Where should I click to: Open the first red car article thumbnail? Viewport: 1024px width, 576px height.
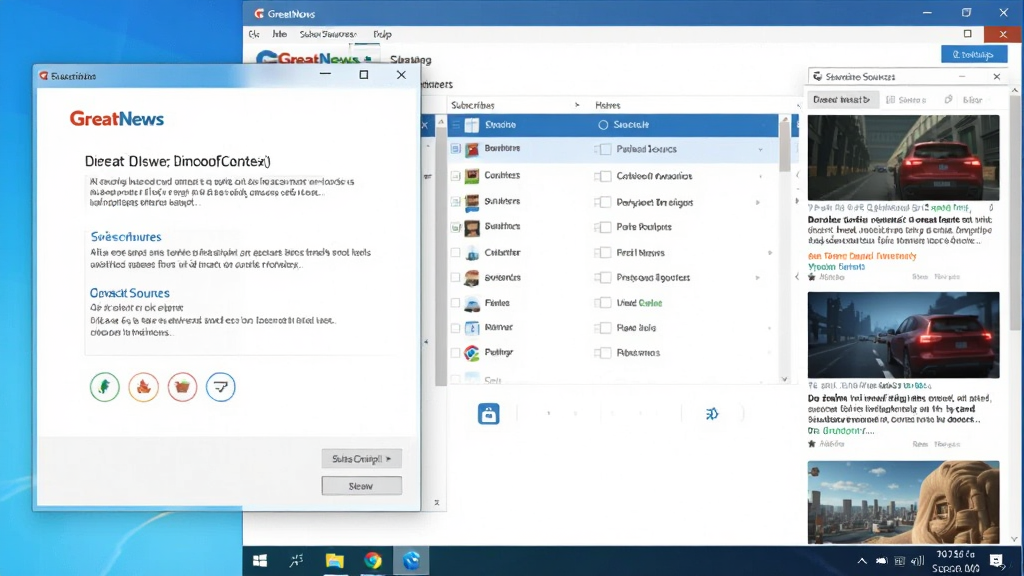pos(903,158)
